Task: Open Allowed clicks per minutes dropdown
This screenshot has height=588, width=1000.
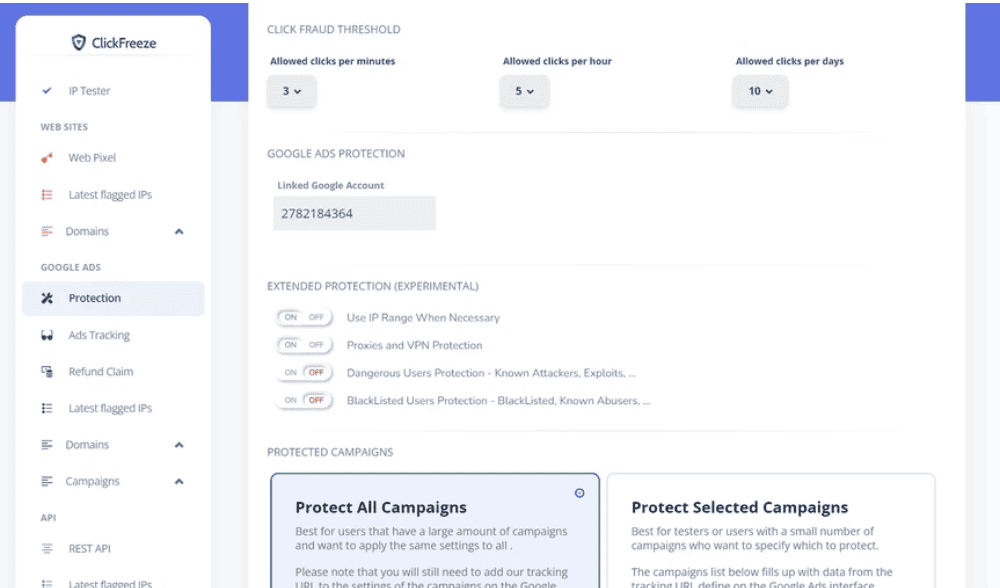Action: tap(291, 91)
